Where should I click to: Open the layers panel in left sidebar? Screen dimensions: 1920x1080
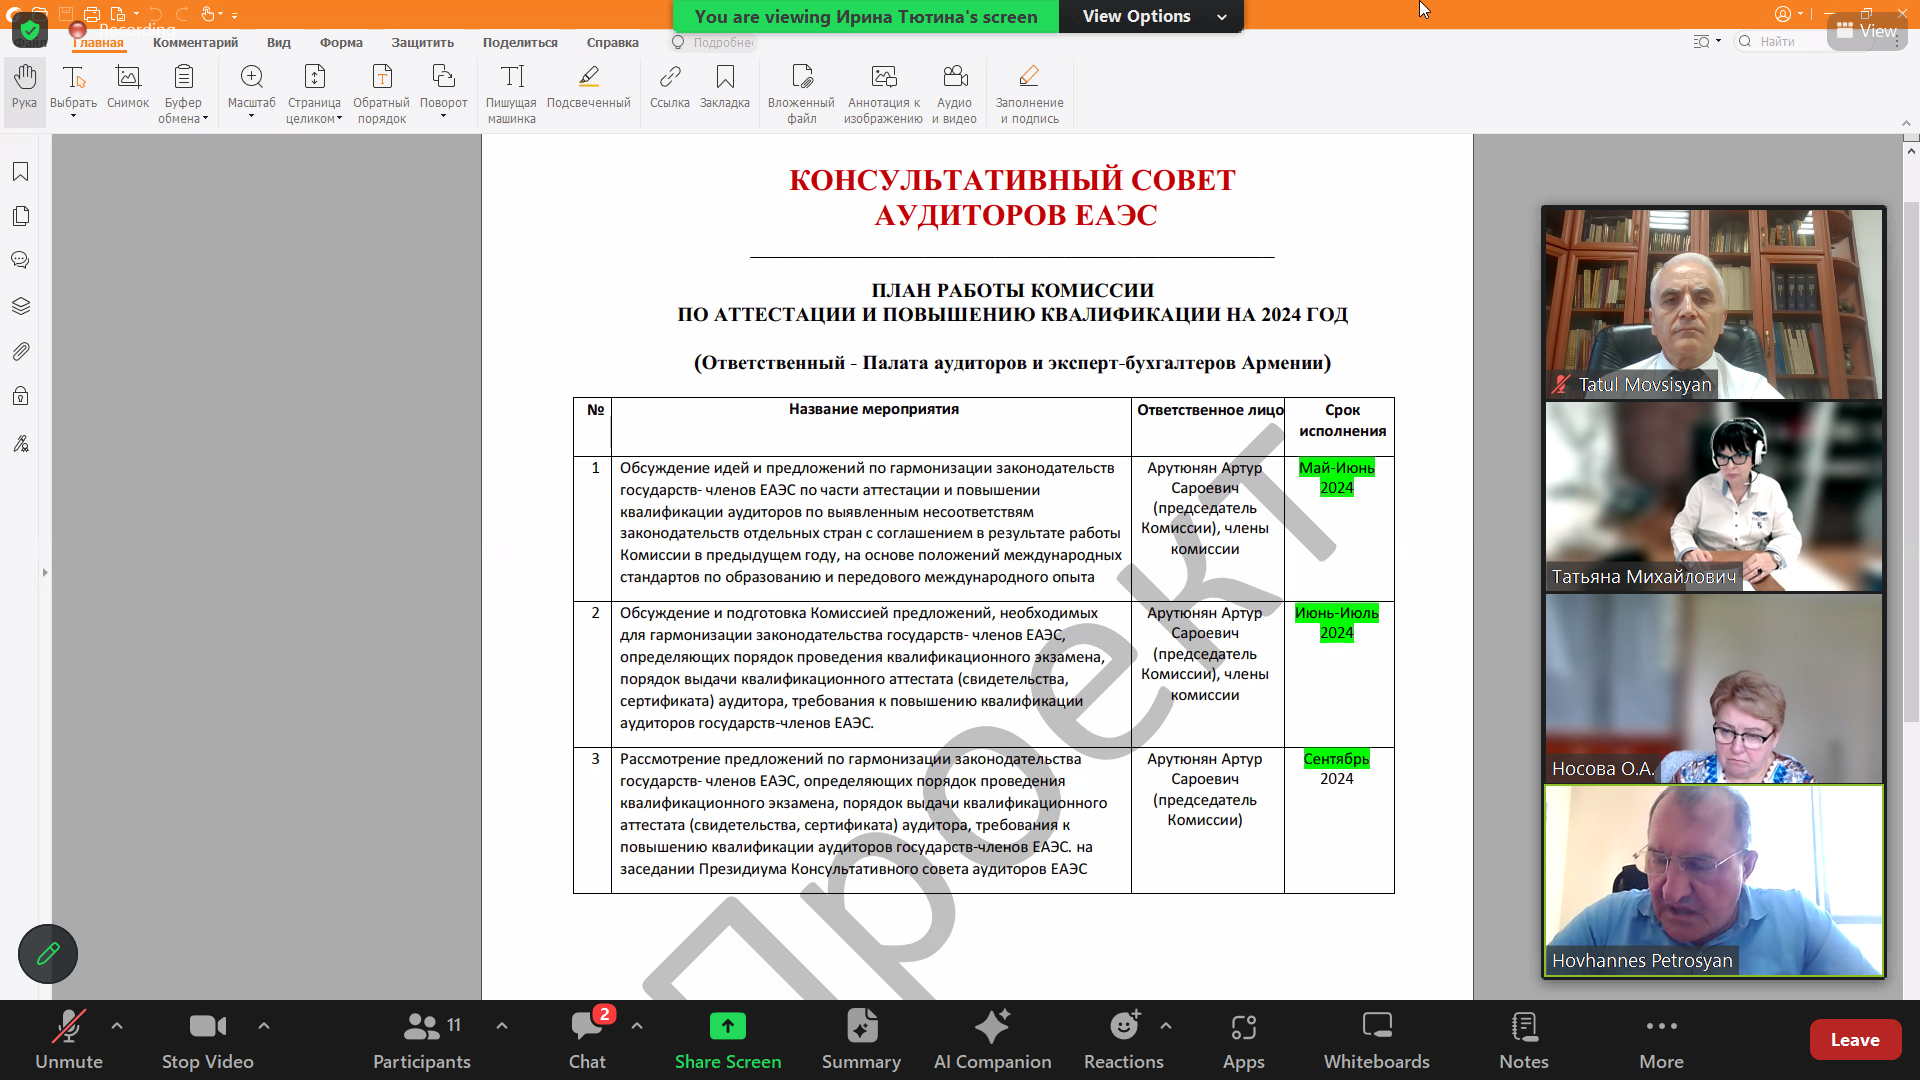pyautogui.click(x=21, y=306)
